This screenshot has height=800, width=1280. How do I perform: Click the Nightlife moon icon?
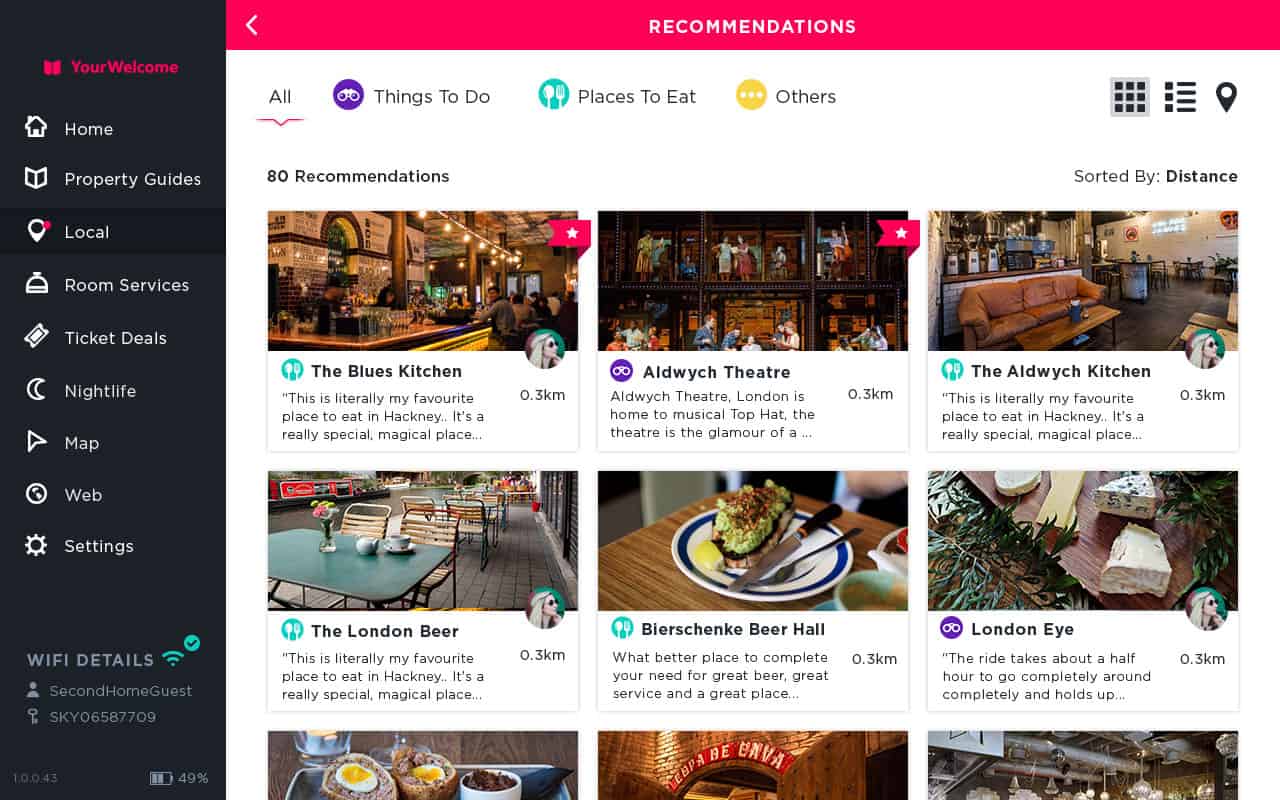pos(36,390)
